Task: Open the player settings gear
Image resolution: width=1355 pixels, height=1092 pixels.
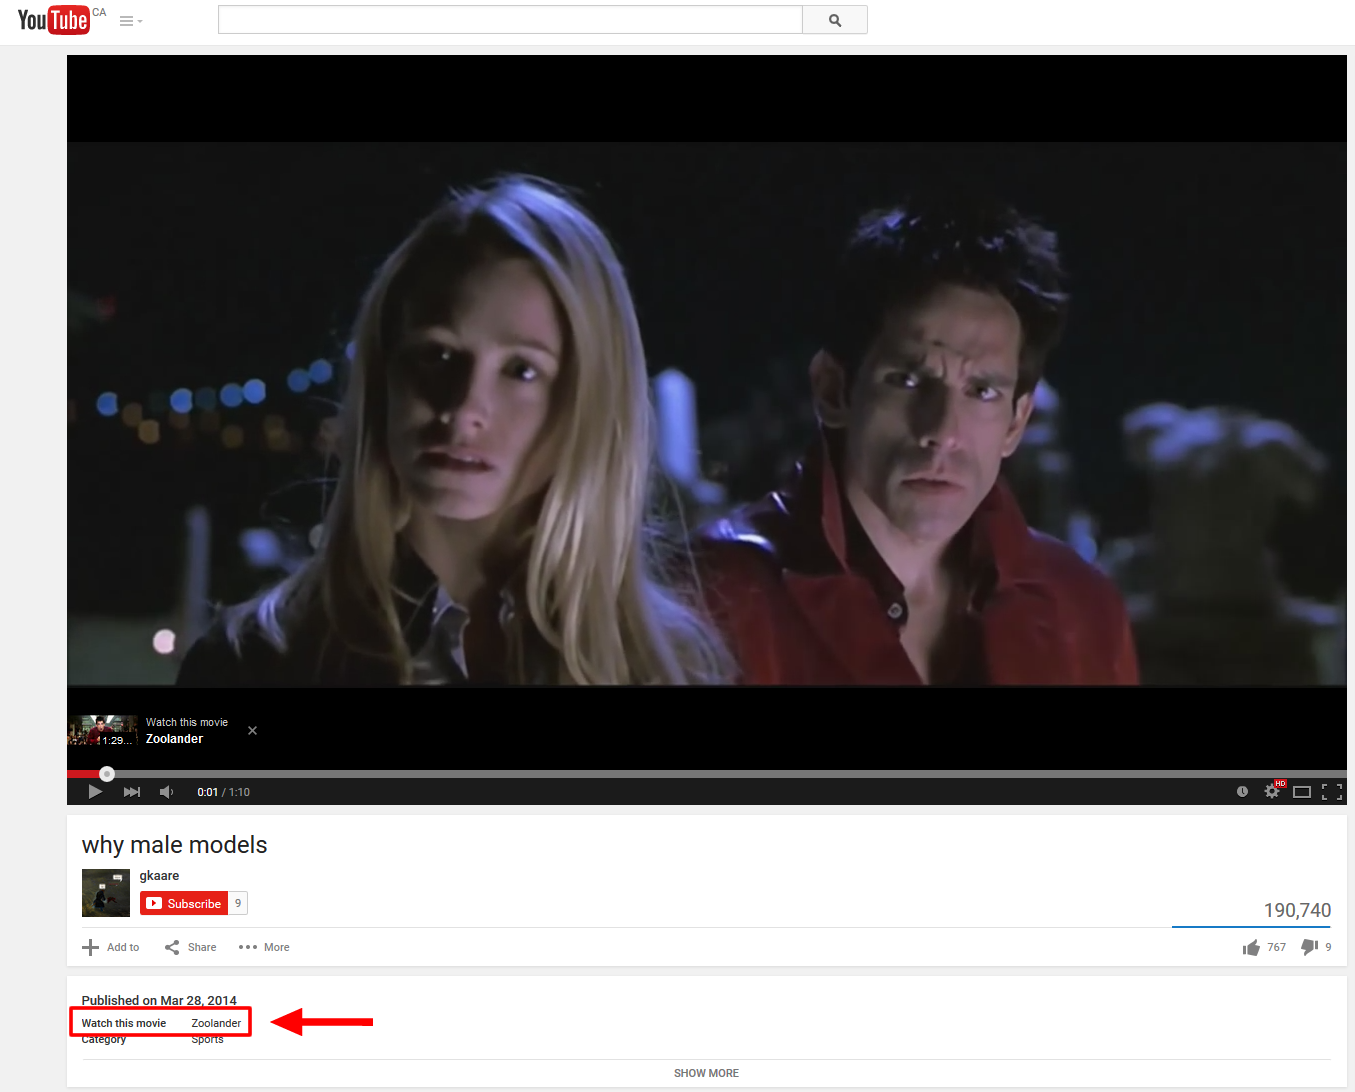Action: coord(1272,792)
